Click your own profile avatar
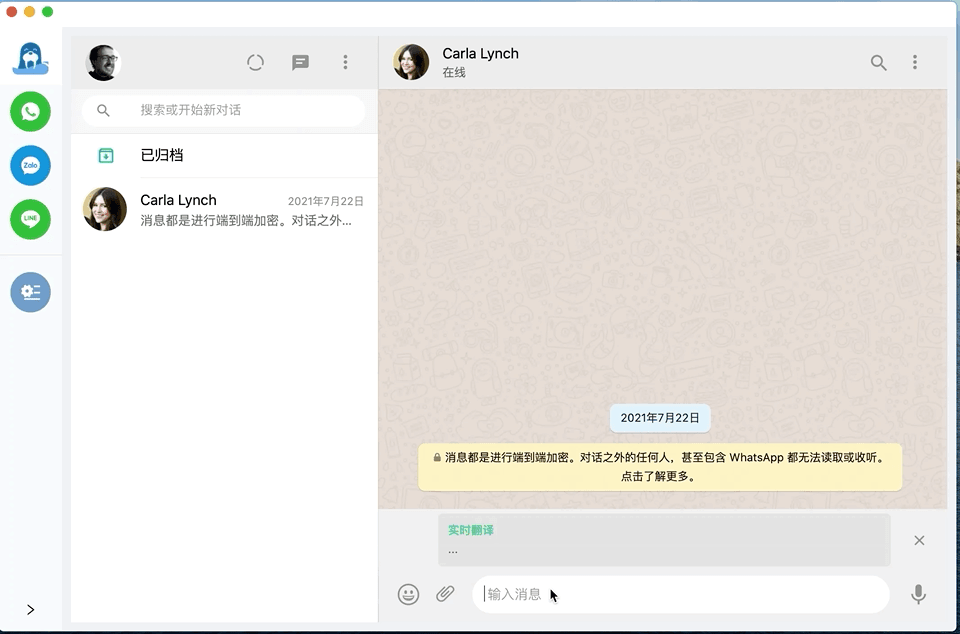The height and width of the screenshot is (634, 960). pos(103,62)
